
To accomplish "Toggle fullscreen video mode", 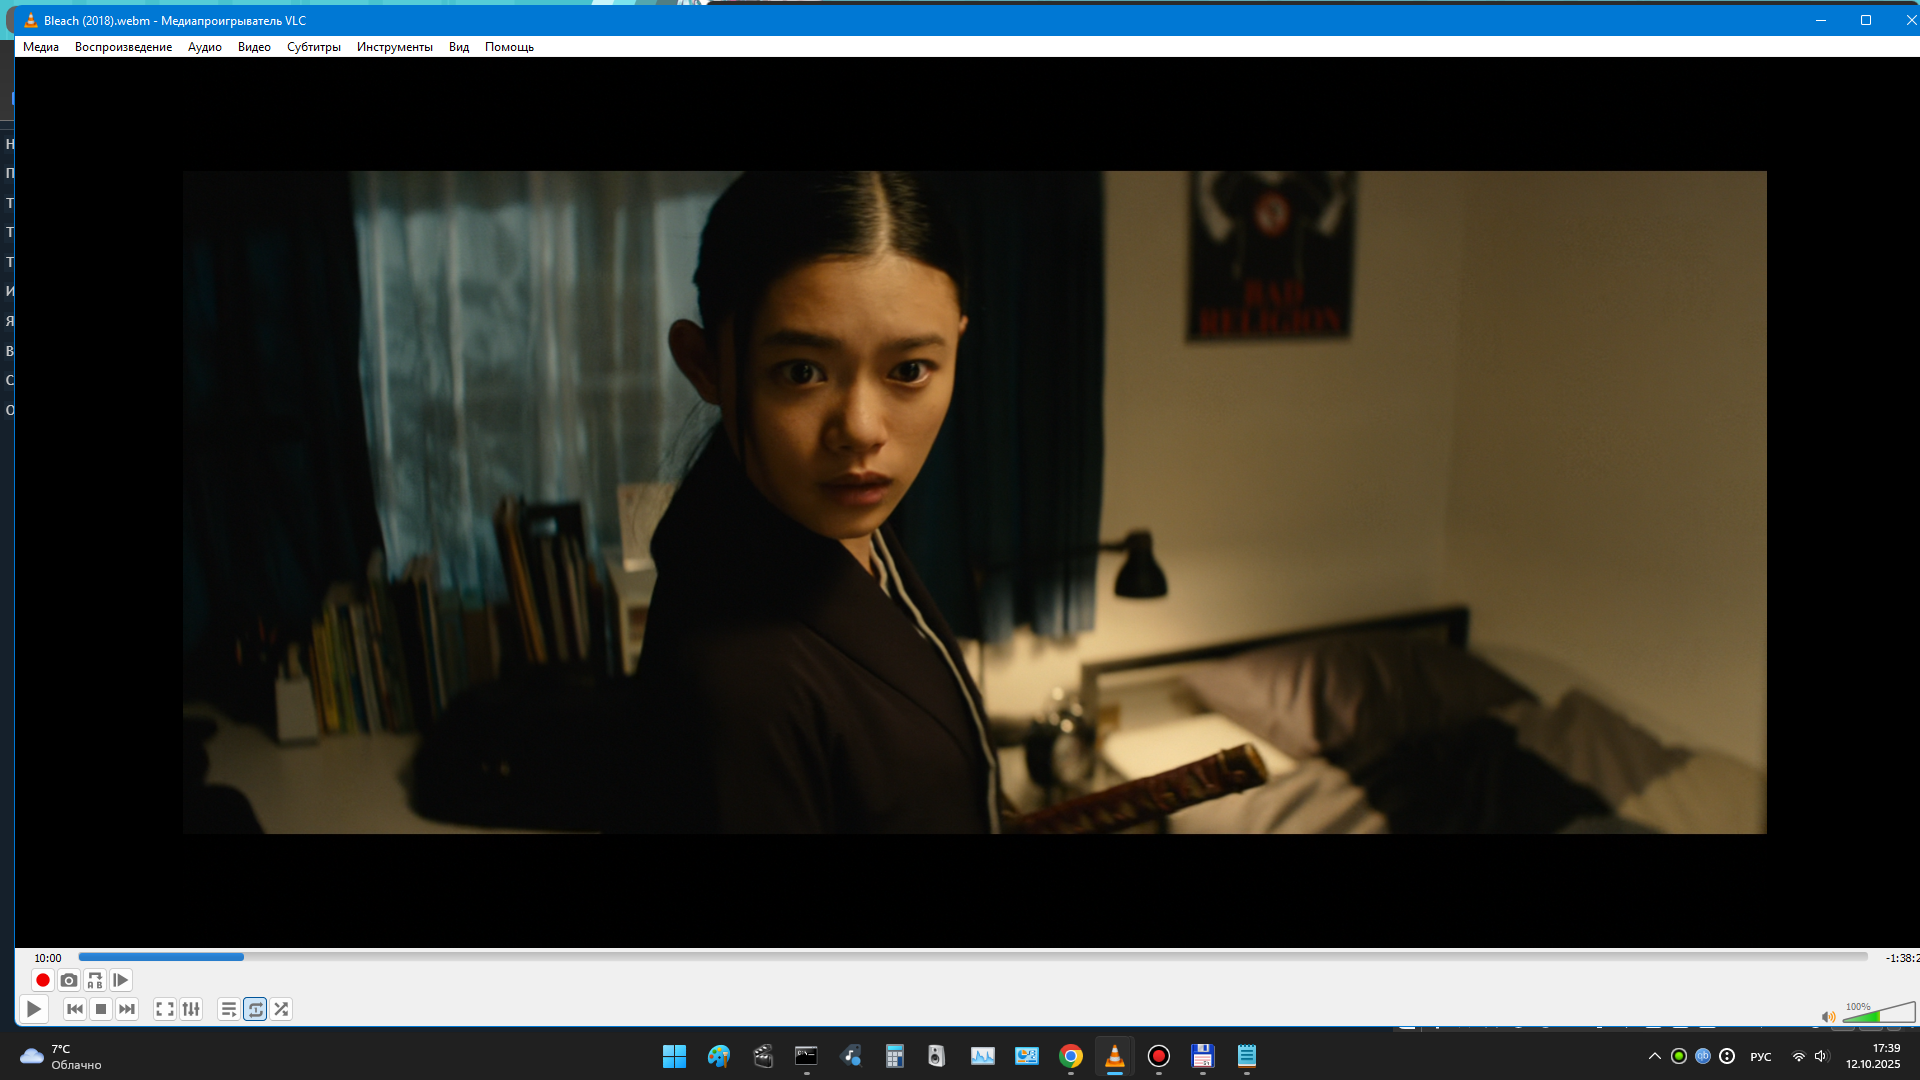I will coord(165,1009).
